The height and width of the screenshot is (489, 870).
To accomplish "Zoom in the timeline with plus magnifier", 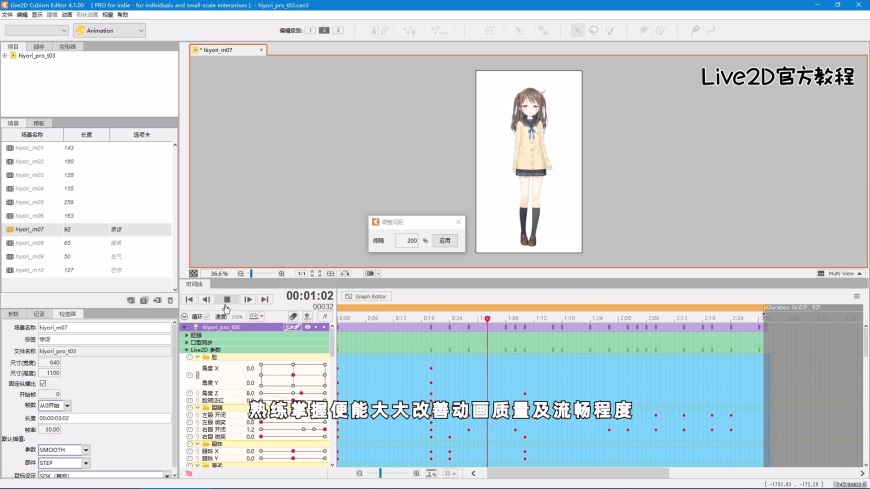I will [416, 473].
